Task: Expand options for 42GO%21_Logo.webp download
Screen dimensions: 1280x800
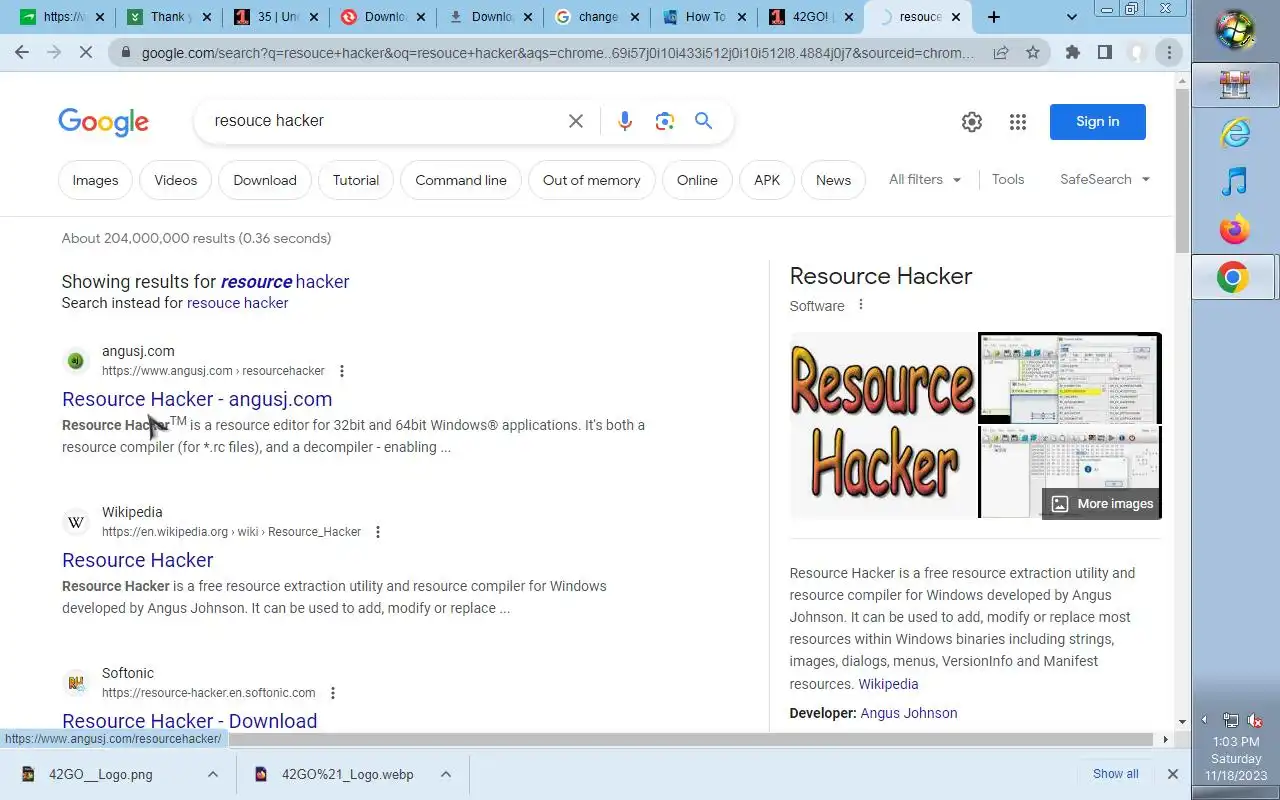Action: [446, 774]
